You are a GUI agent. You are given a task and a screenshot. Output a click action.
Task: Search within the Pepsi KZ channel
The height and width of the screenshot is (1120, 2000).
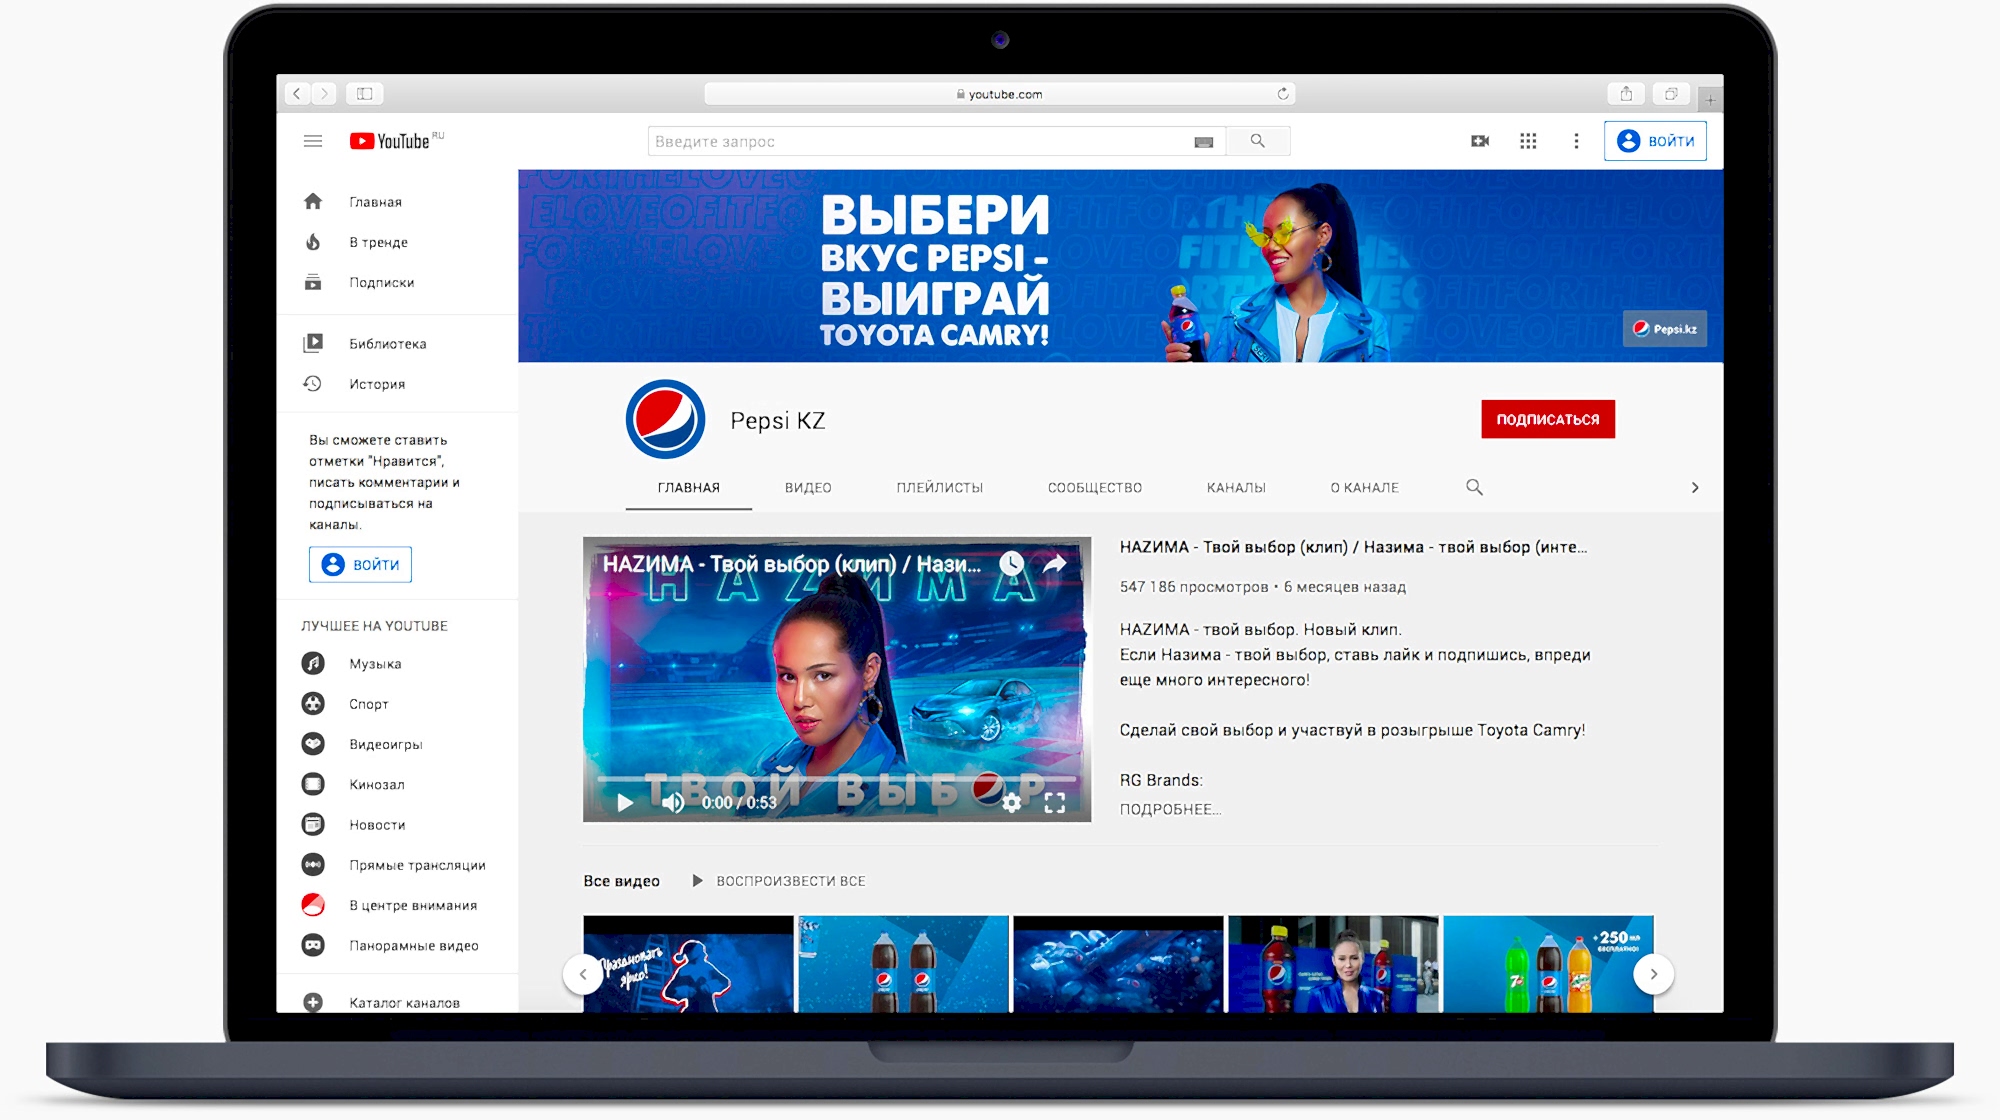tap(1474, 487)
